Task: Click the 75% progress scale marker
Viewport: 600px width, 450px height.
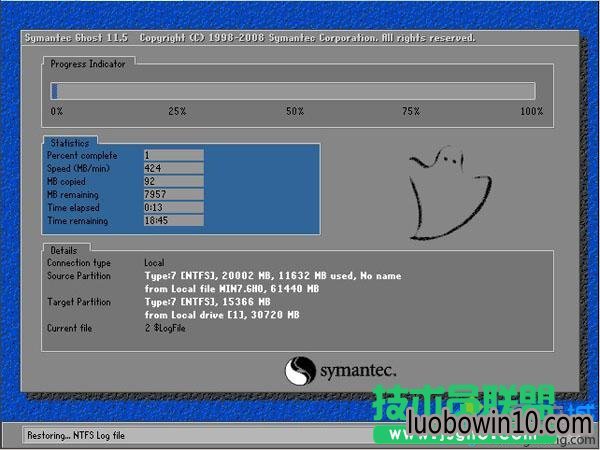Action: click(411, 111)
